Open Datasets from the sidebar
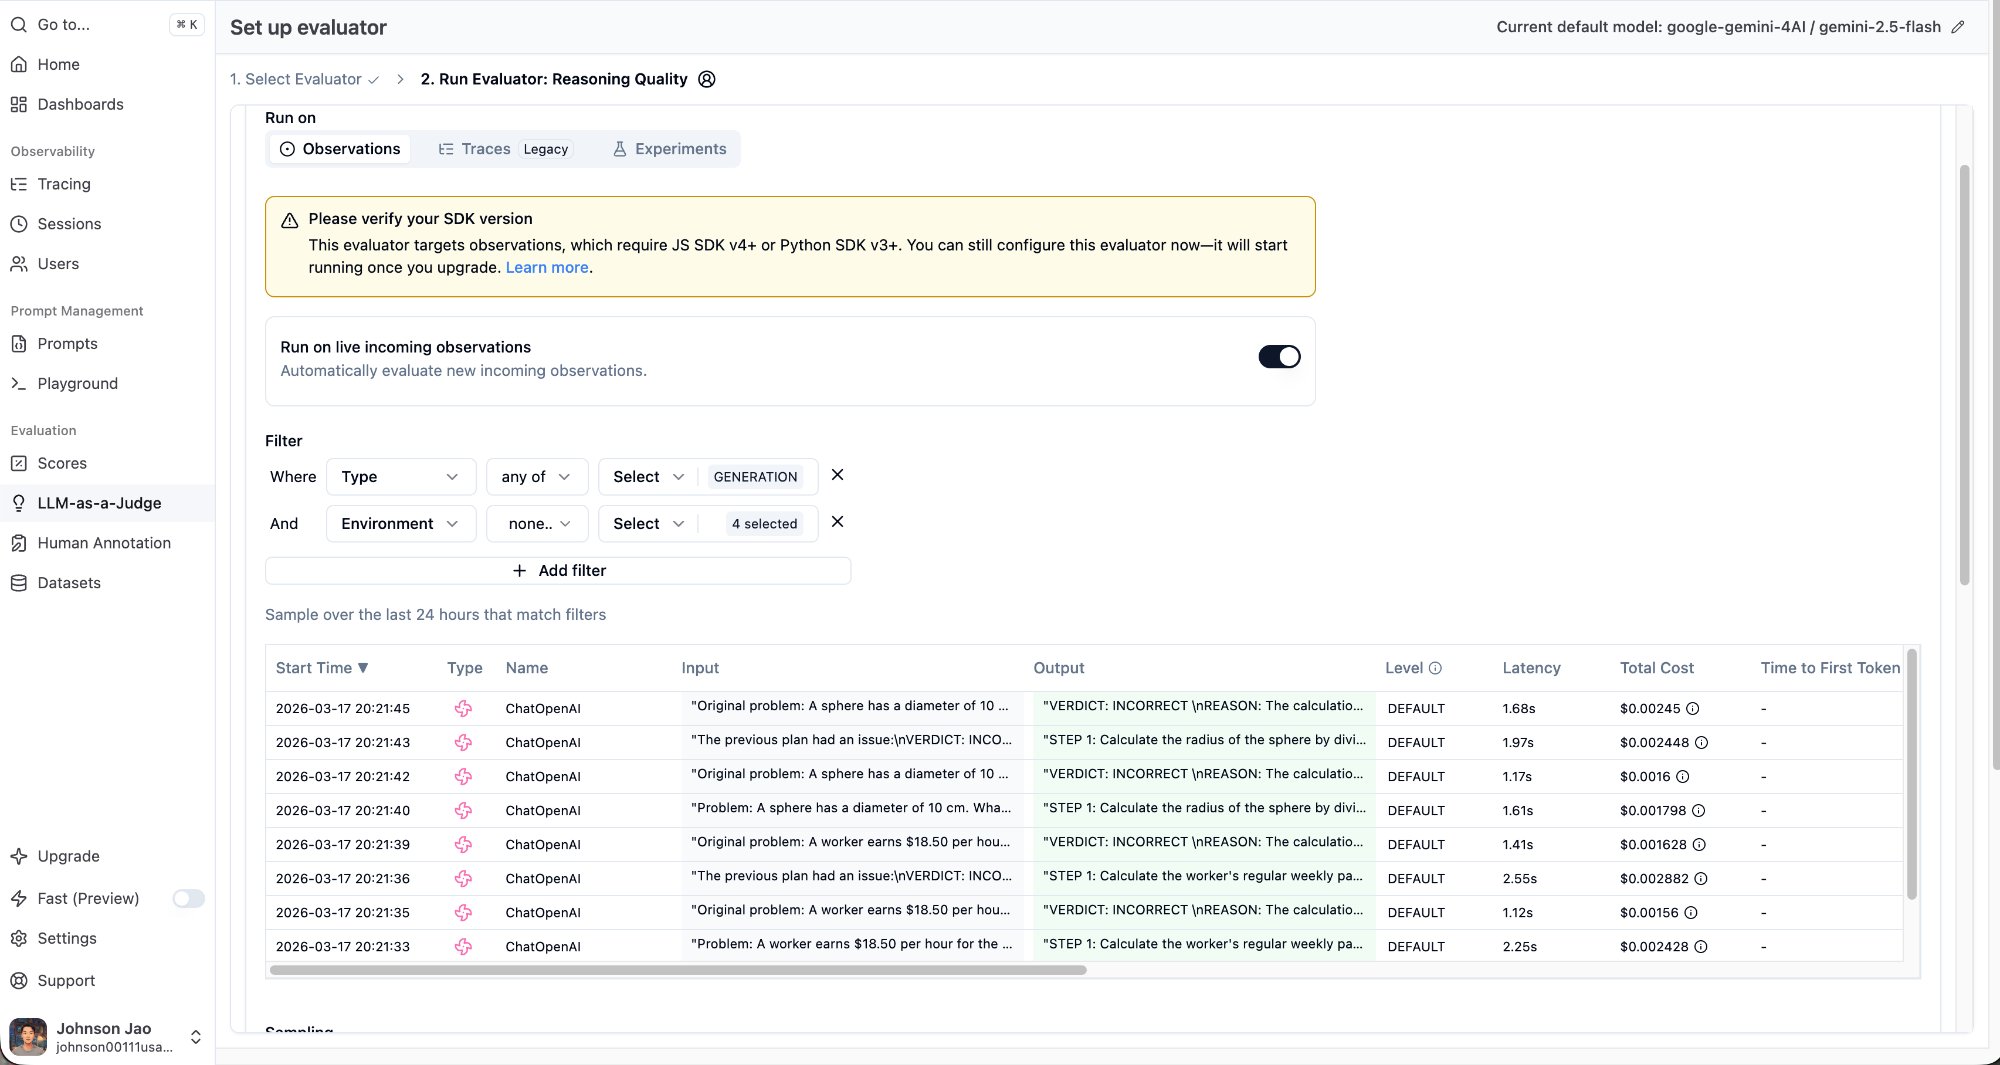 coord(68,582)
